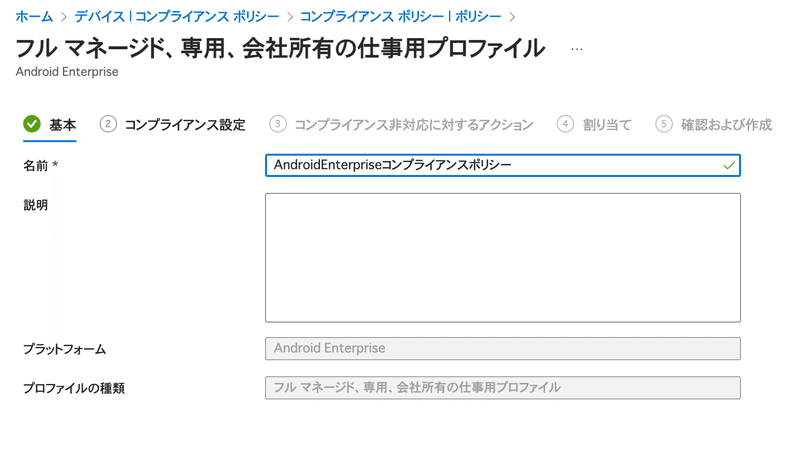Screen dimensions: 800x469
Task: Jump to 確認および作成 step
Action: pos(713,125)
